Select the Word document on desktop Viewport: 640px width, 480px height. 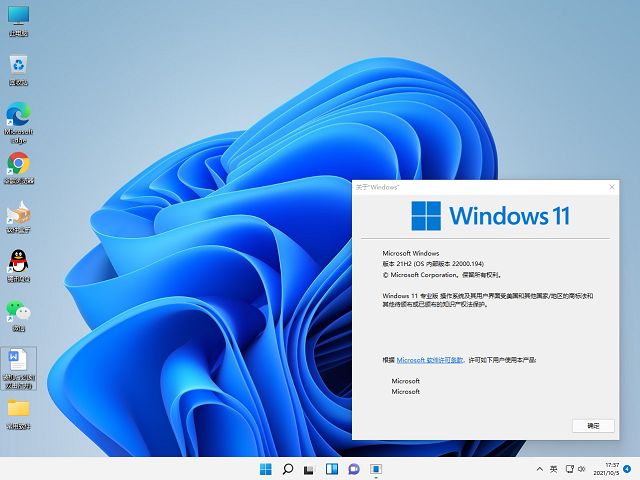pyautogui.click(x=18, y=360)
